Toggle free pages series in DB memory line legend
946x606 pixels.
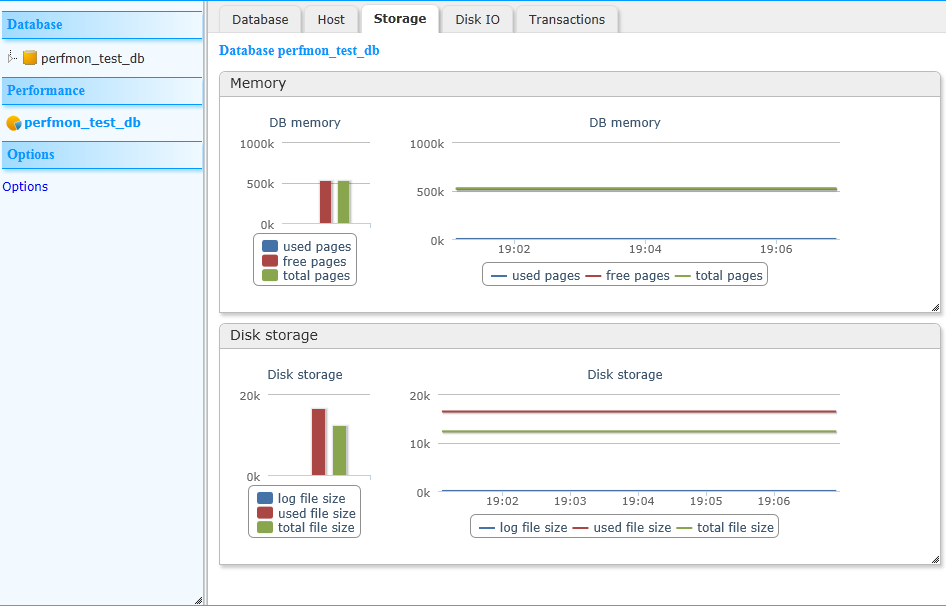coord(627,276)
